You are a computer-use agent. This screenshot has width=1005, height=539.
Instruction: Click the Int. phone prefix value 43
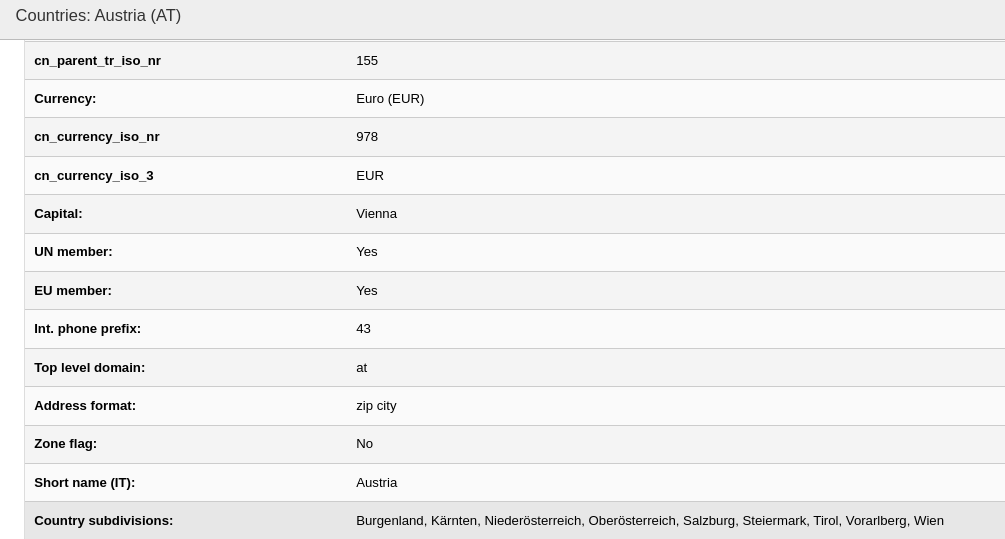[x=363, y=329]
